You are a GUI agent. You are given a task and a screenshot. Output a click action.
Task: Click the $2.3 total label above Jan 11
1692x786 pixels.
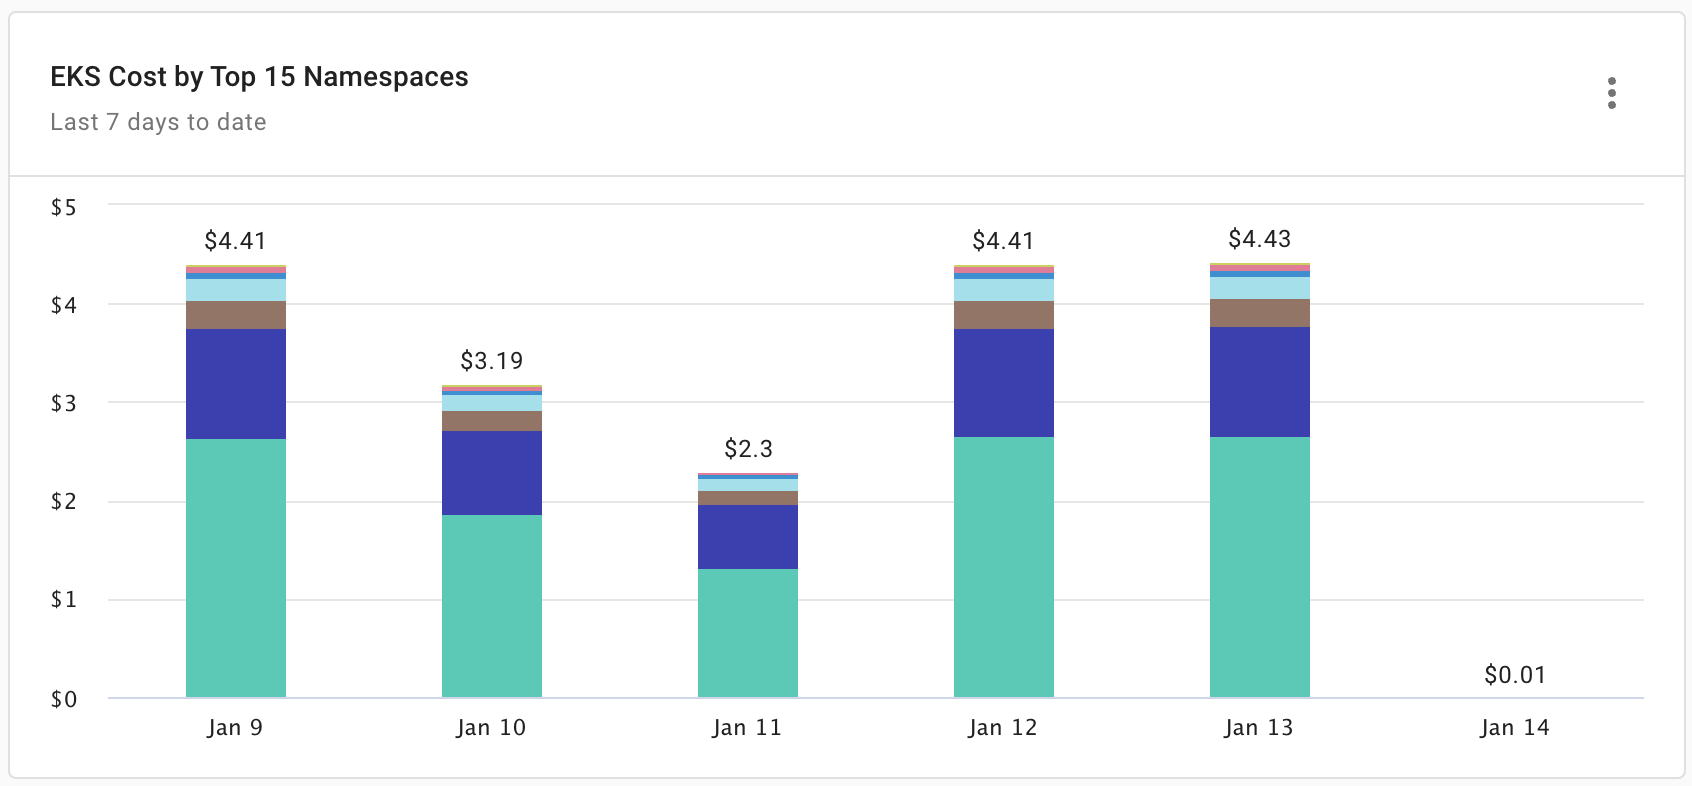(x=748, y=449)
